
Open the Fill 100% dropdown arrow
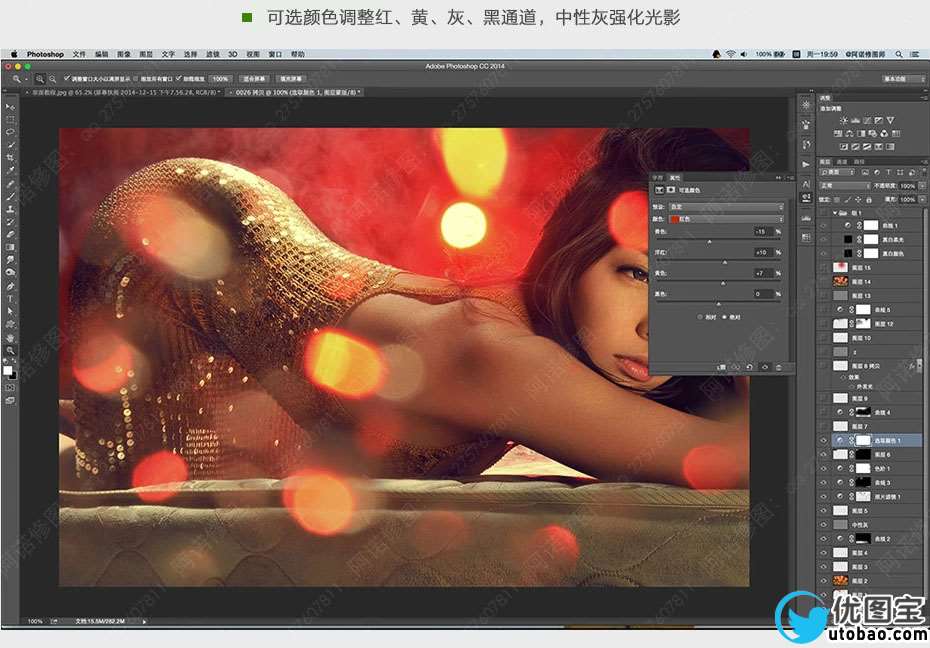(922, 200)
